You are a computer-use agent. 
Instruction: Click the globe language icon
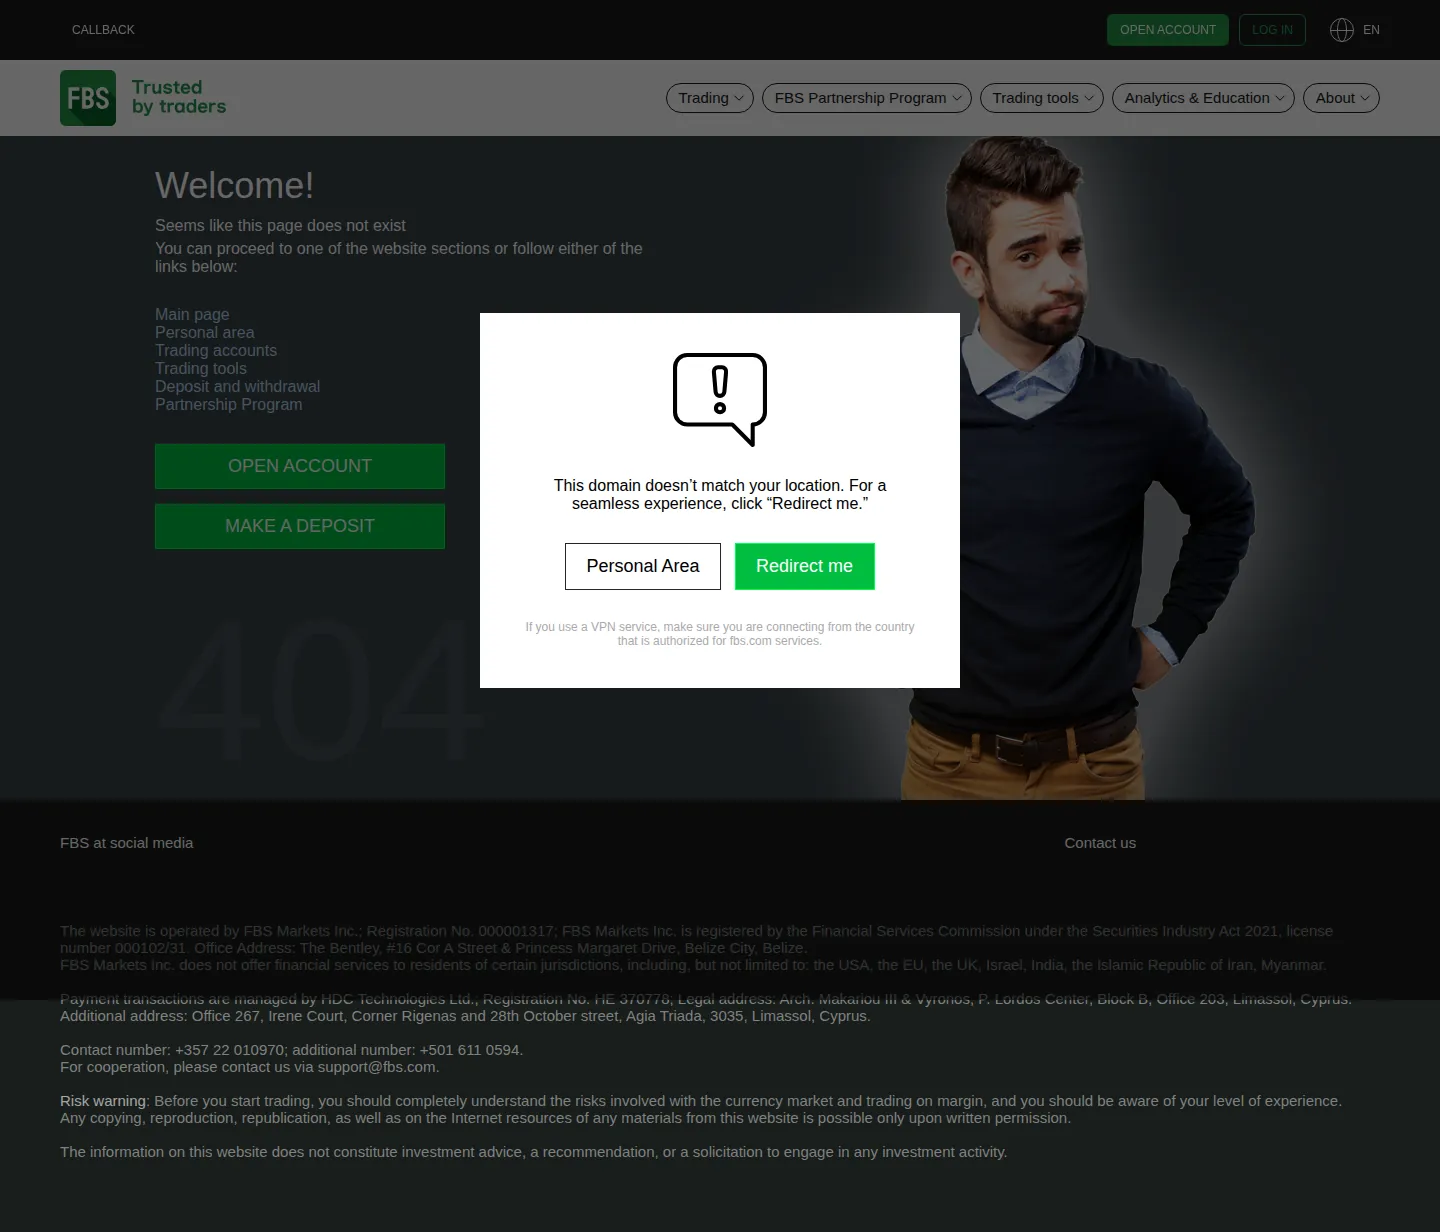pyautogui.click(x=1342, y=30)
